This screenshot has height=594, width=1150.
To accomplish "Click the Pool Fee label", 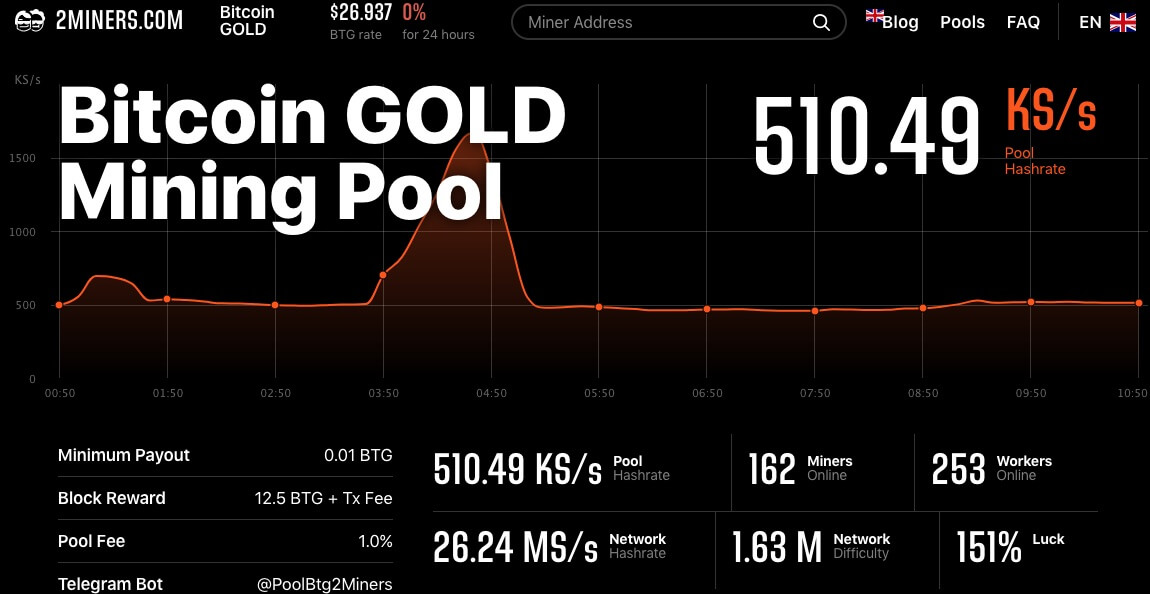I will pyautogui.click(x=92, y=541).
